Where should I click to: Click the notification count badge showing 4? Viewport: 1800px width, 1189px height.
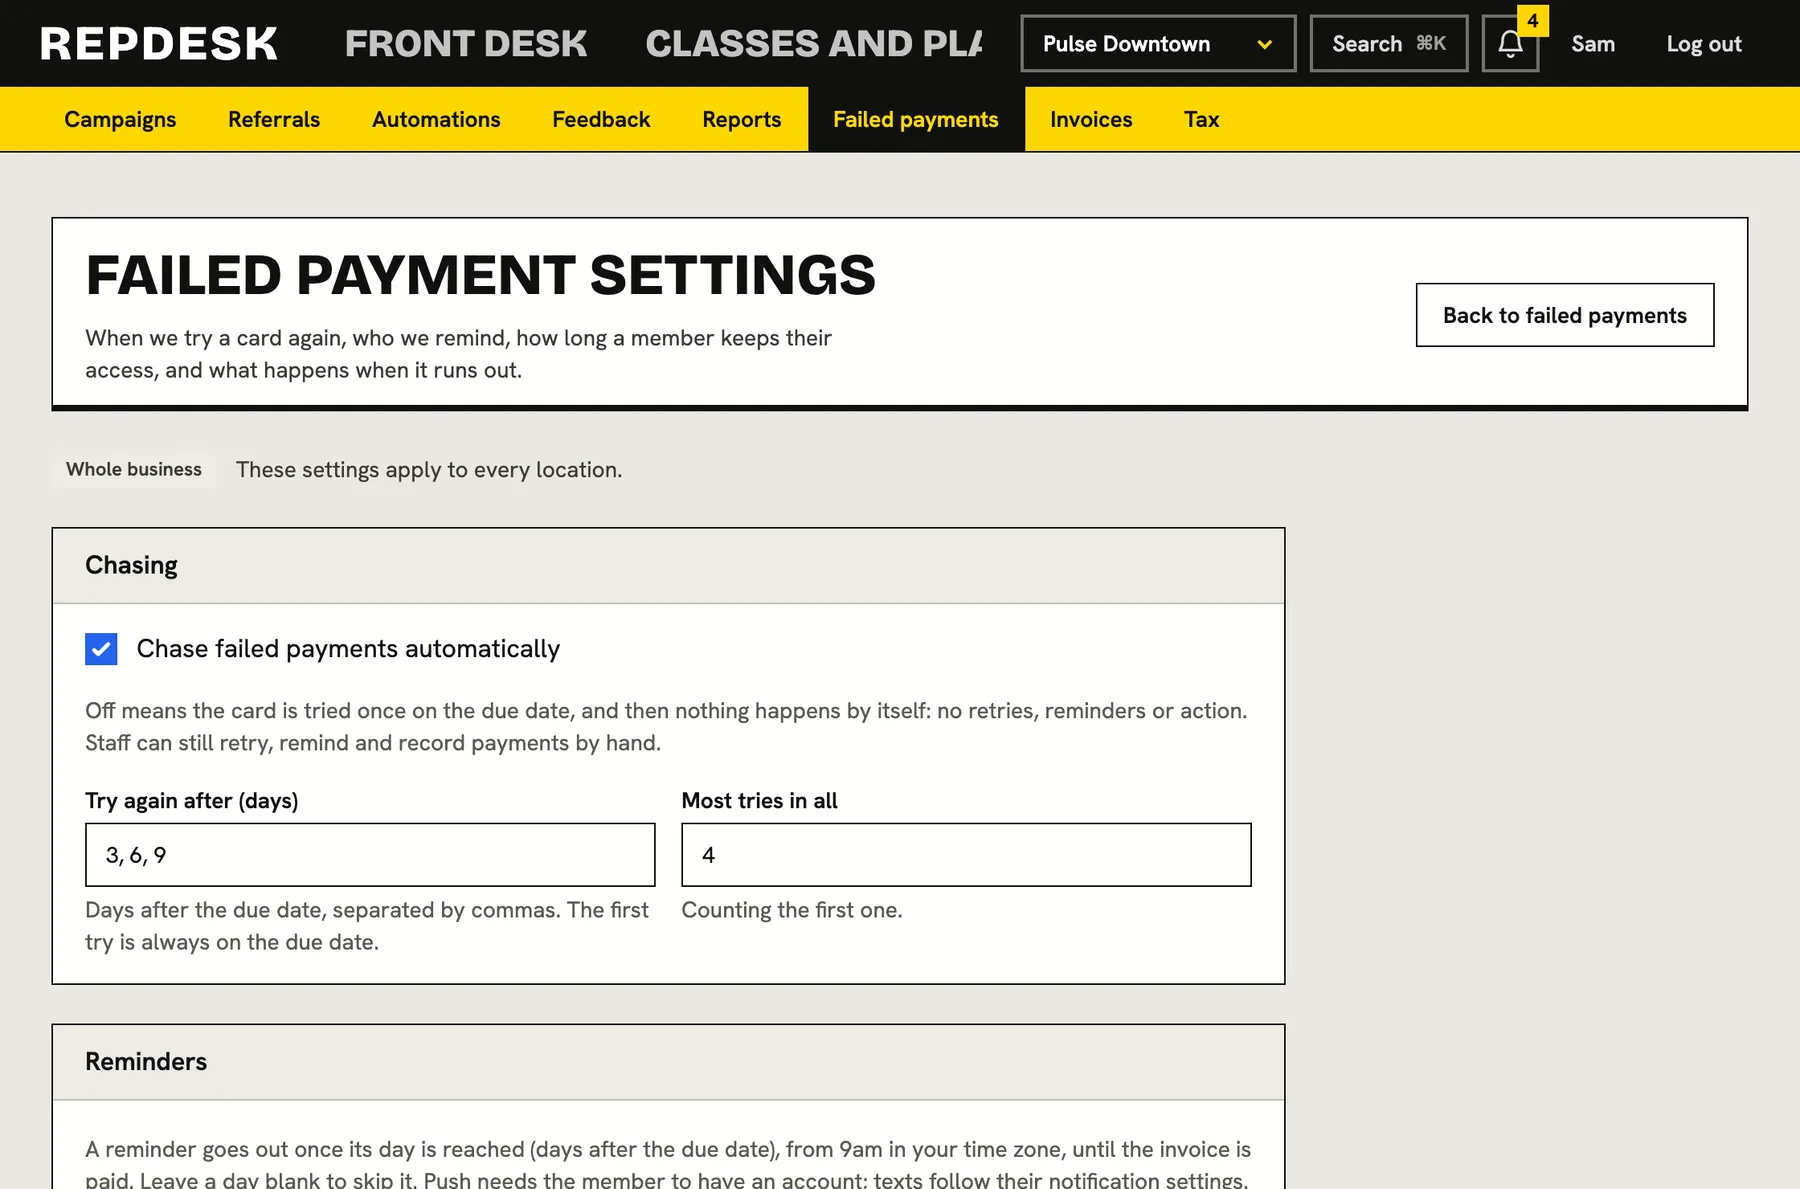(1532, 20)
